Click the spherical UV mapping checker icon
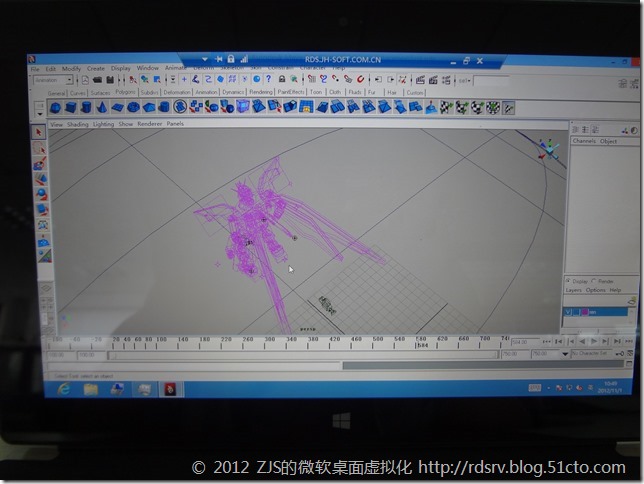 (477, 108)
